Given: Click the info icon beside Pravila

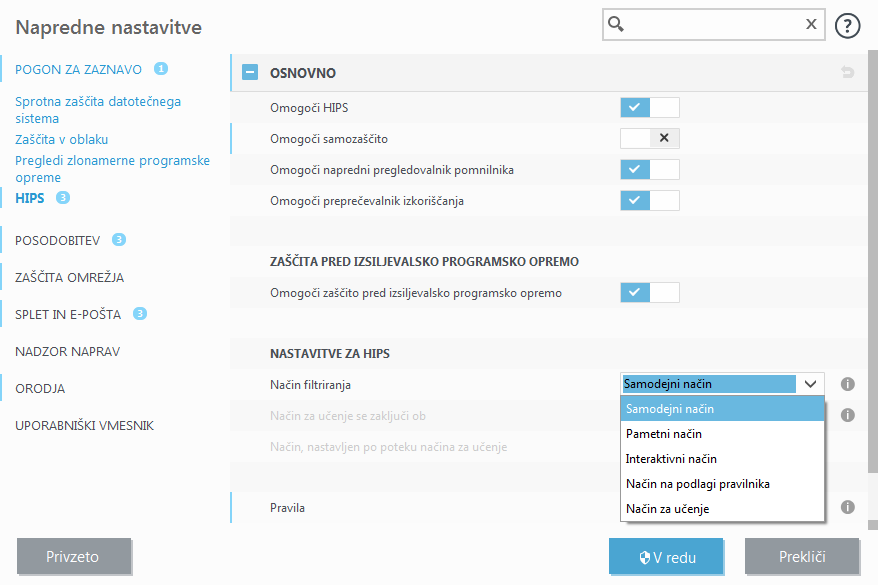Looking at the screenshot, I should (x=848, y=507).
